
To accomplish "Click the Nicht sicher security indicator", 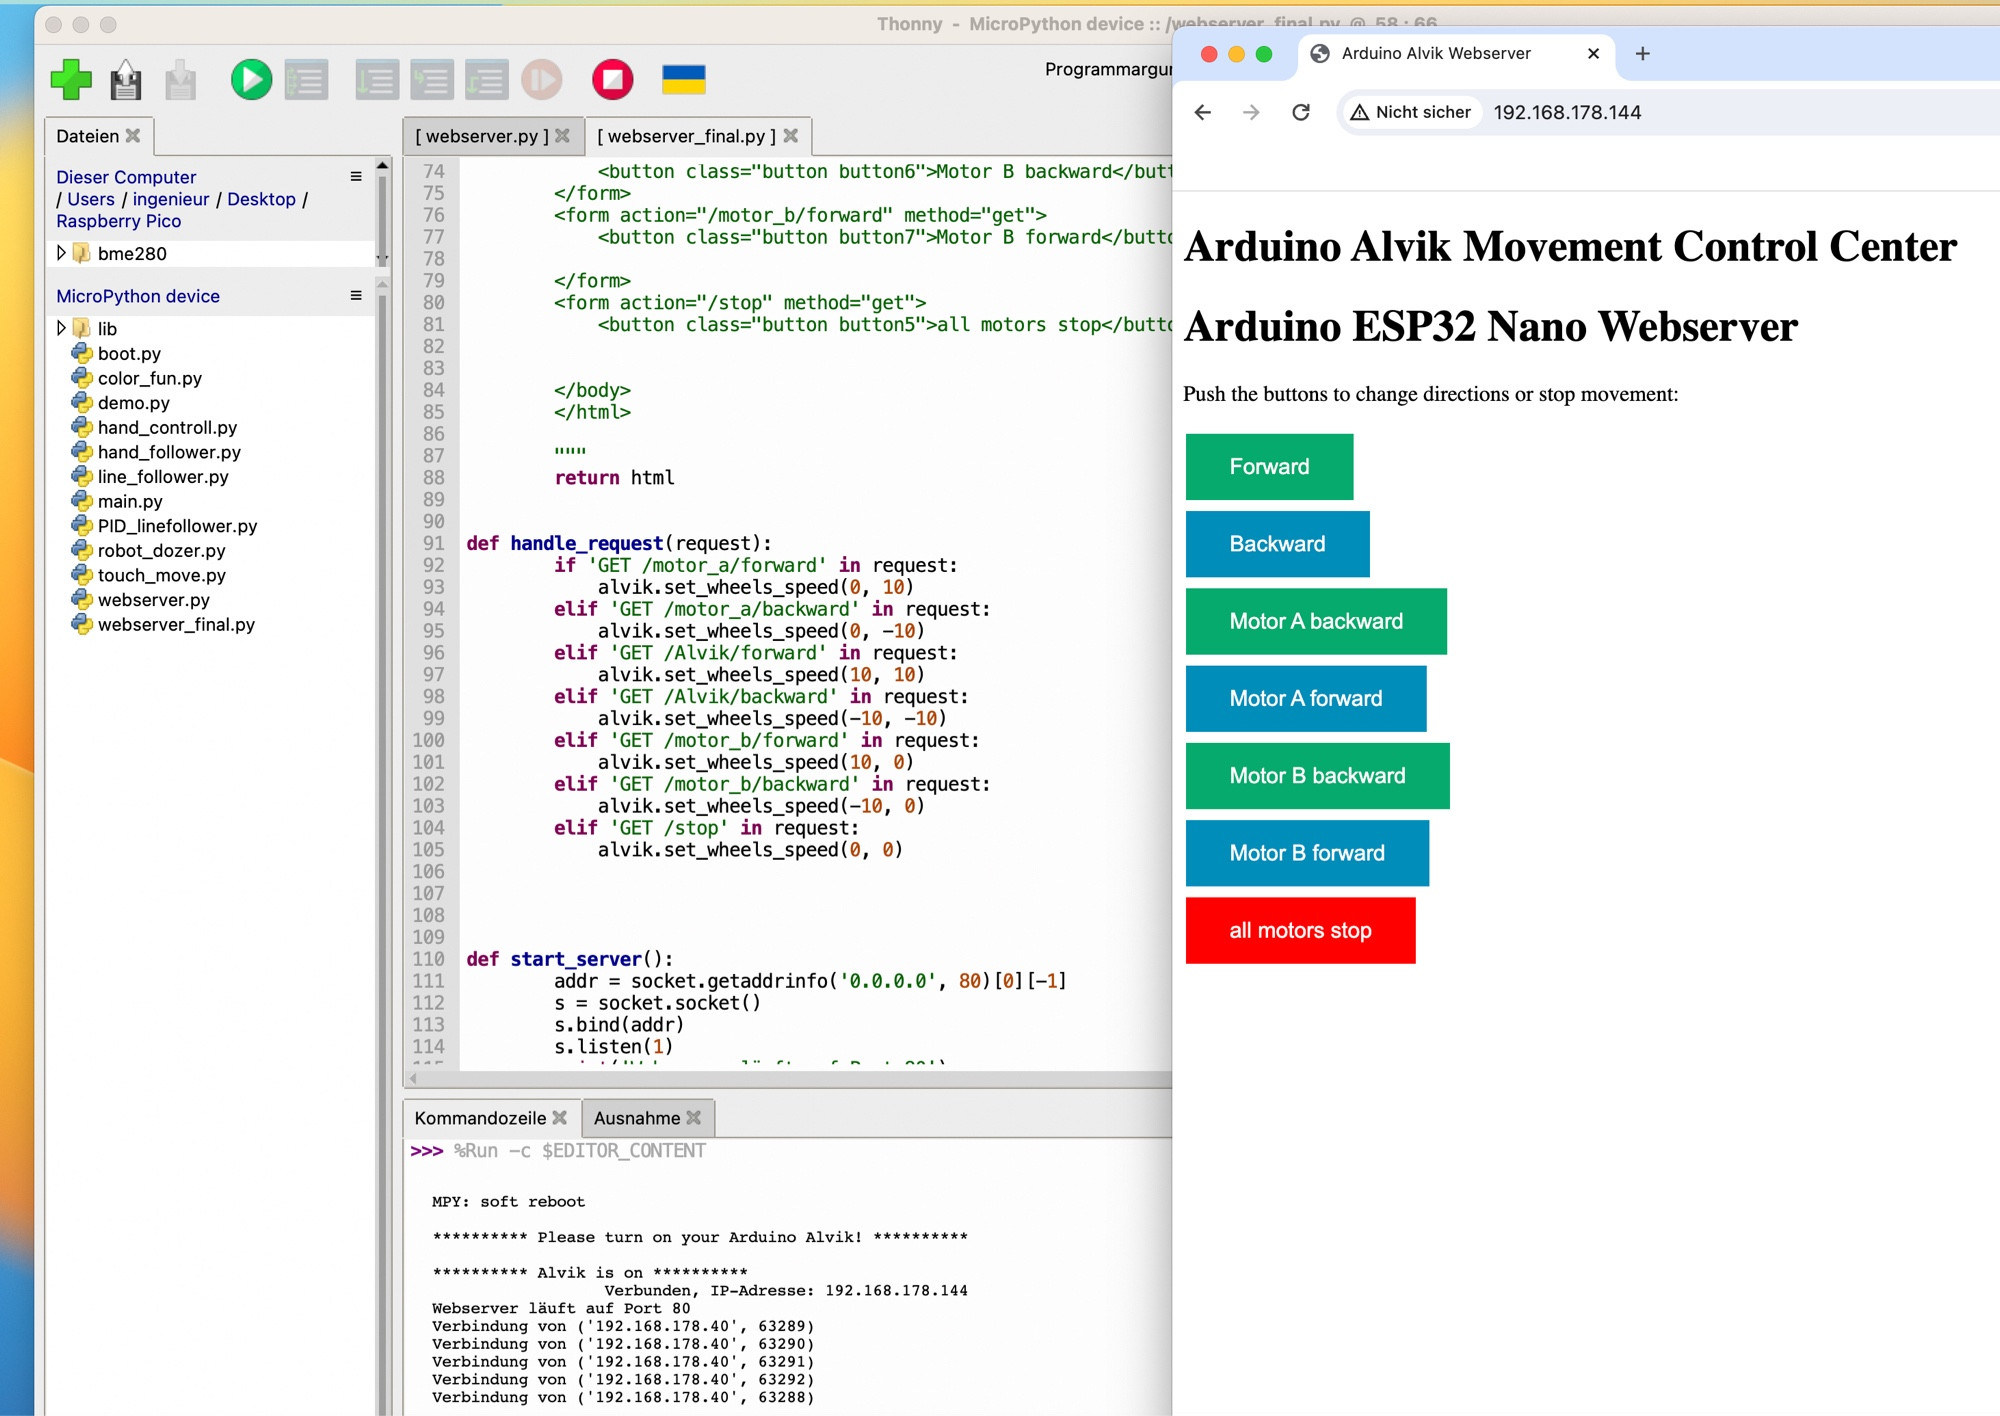I will point(1411,112).
